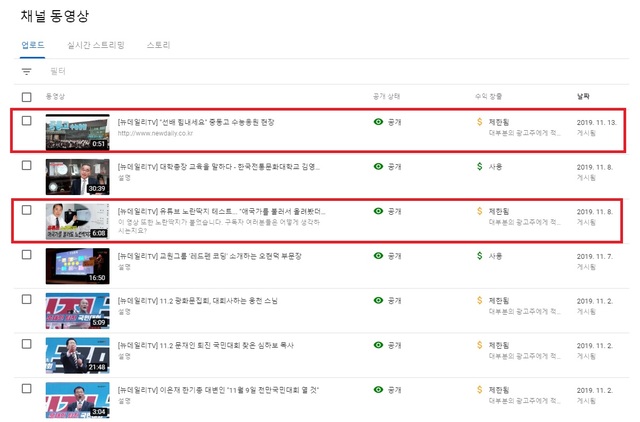The height and width of the screenshot is (422, 640).
Task: Open video titled 교원그룹 '레드펜 코딩' 소개하는 오현덕 부문장
Action: (209, 256)
